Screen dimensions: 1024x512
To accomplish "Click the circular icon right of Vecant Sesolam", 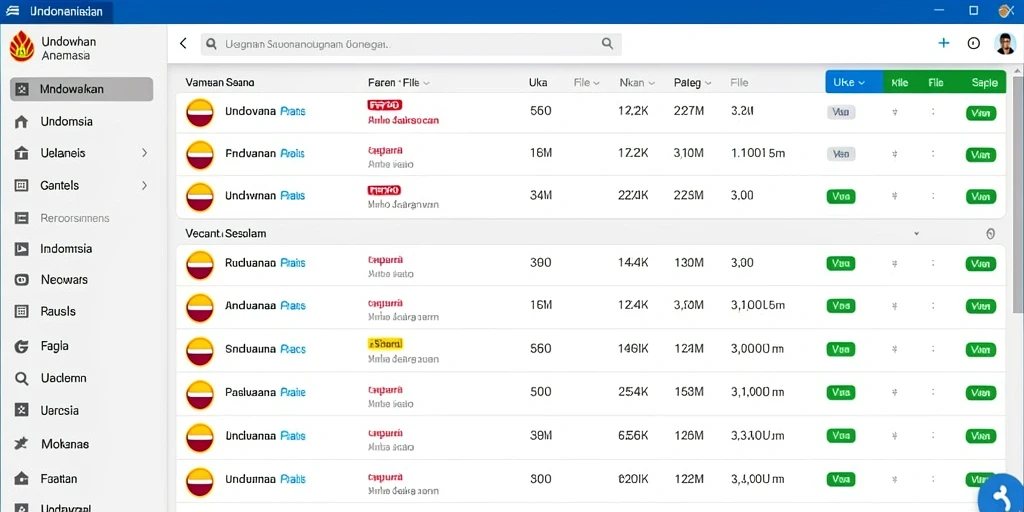I will 991,234.
